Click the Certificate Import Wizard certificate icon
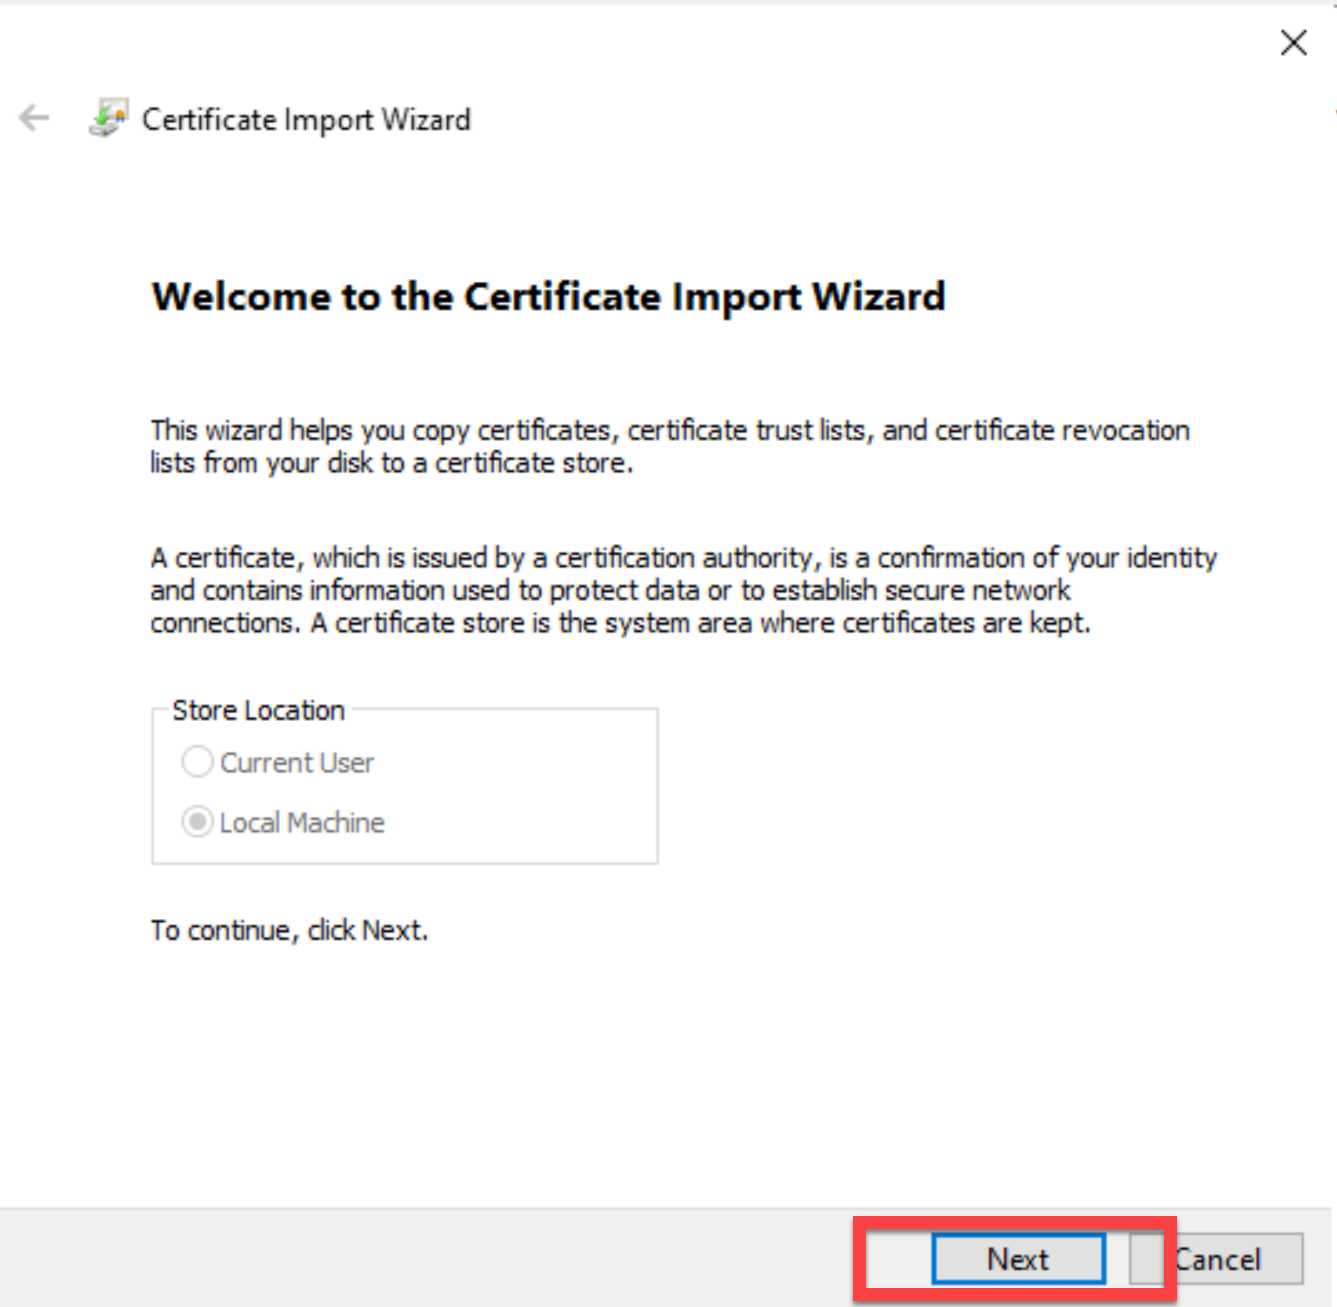 coord(108,119)
